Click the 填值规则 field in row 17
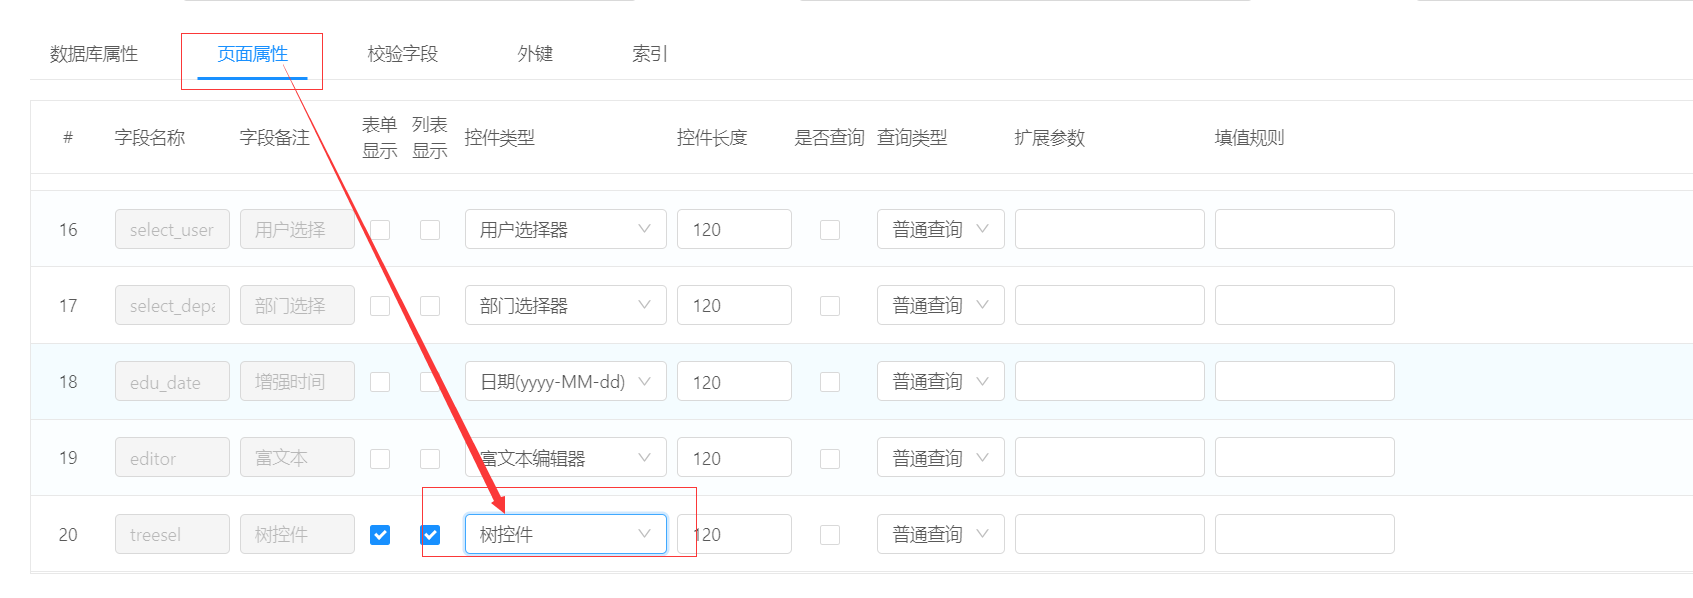Image resolution: width=1693 pixels, height=598 pixels. coord(1304,306)
